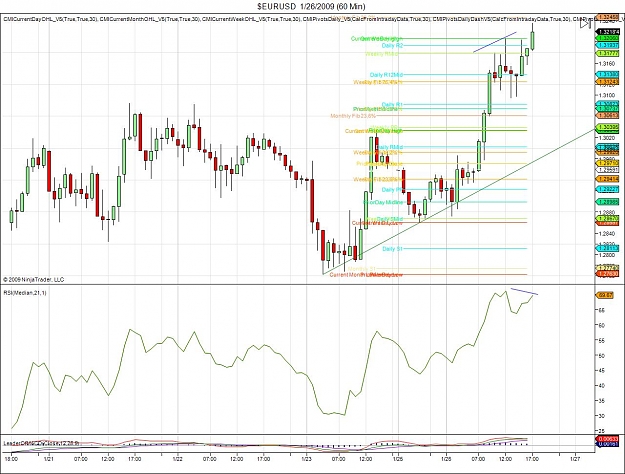Select the PriorDay Midline label
The height and width of the screenshot is (474, 625).
coord(383,202)
